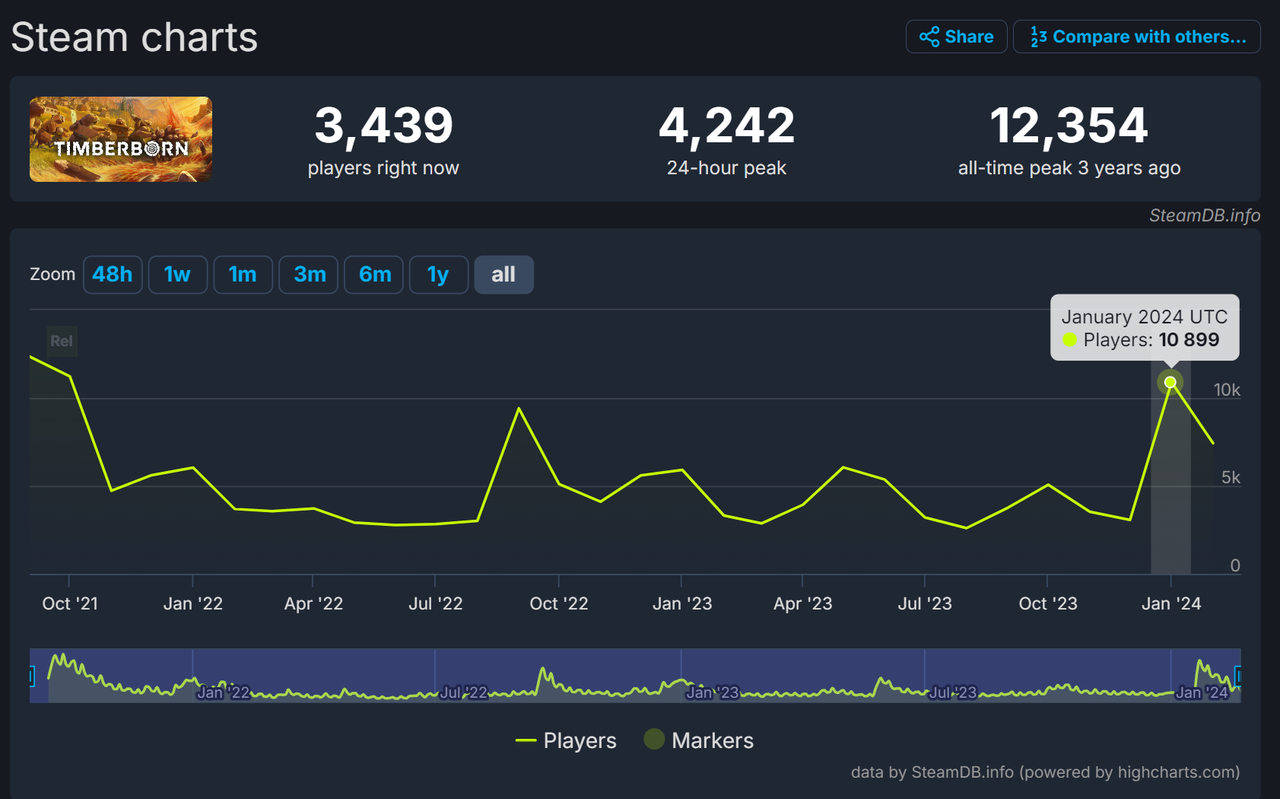Choose the 3m zoom range
Screen dimensions: 1280x799
(x=309, y=275)
